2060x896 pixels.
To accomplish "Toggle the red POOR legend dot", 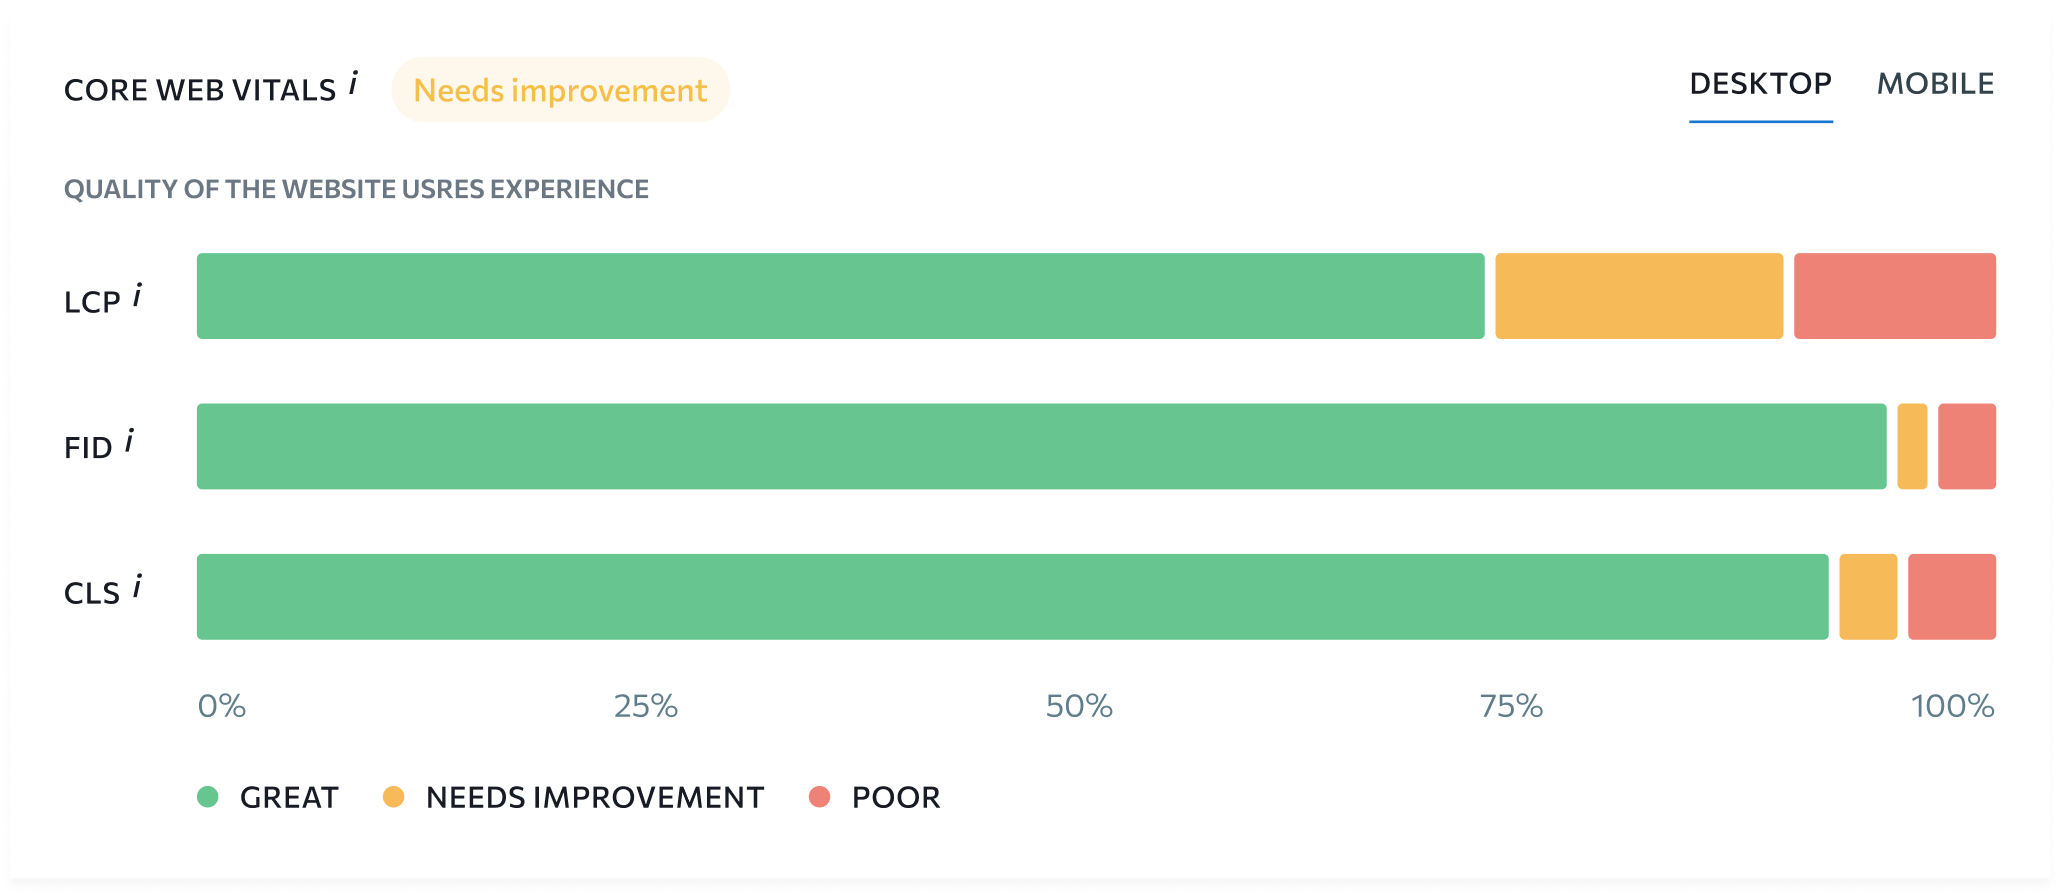I will click(x=819, y=797).
